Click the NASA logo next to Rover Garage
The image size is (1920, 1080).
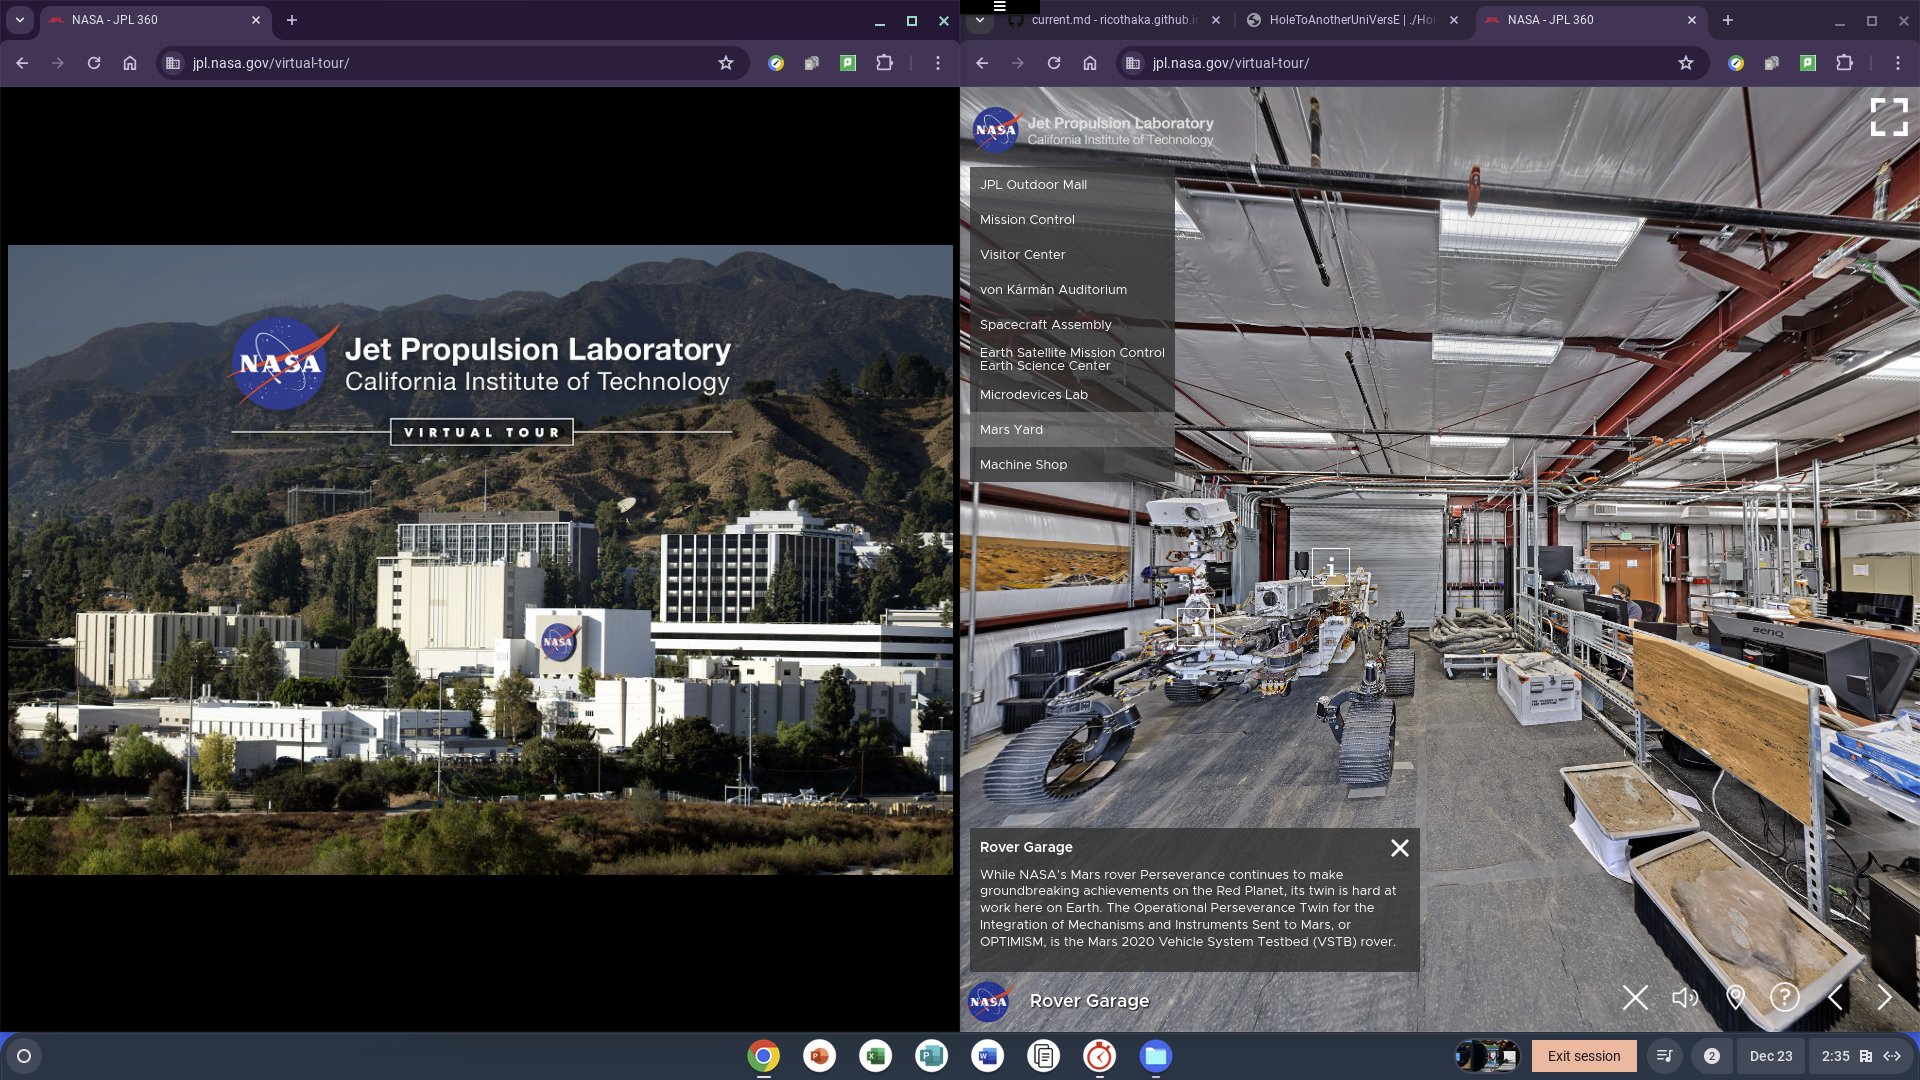(988, 1001)
